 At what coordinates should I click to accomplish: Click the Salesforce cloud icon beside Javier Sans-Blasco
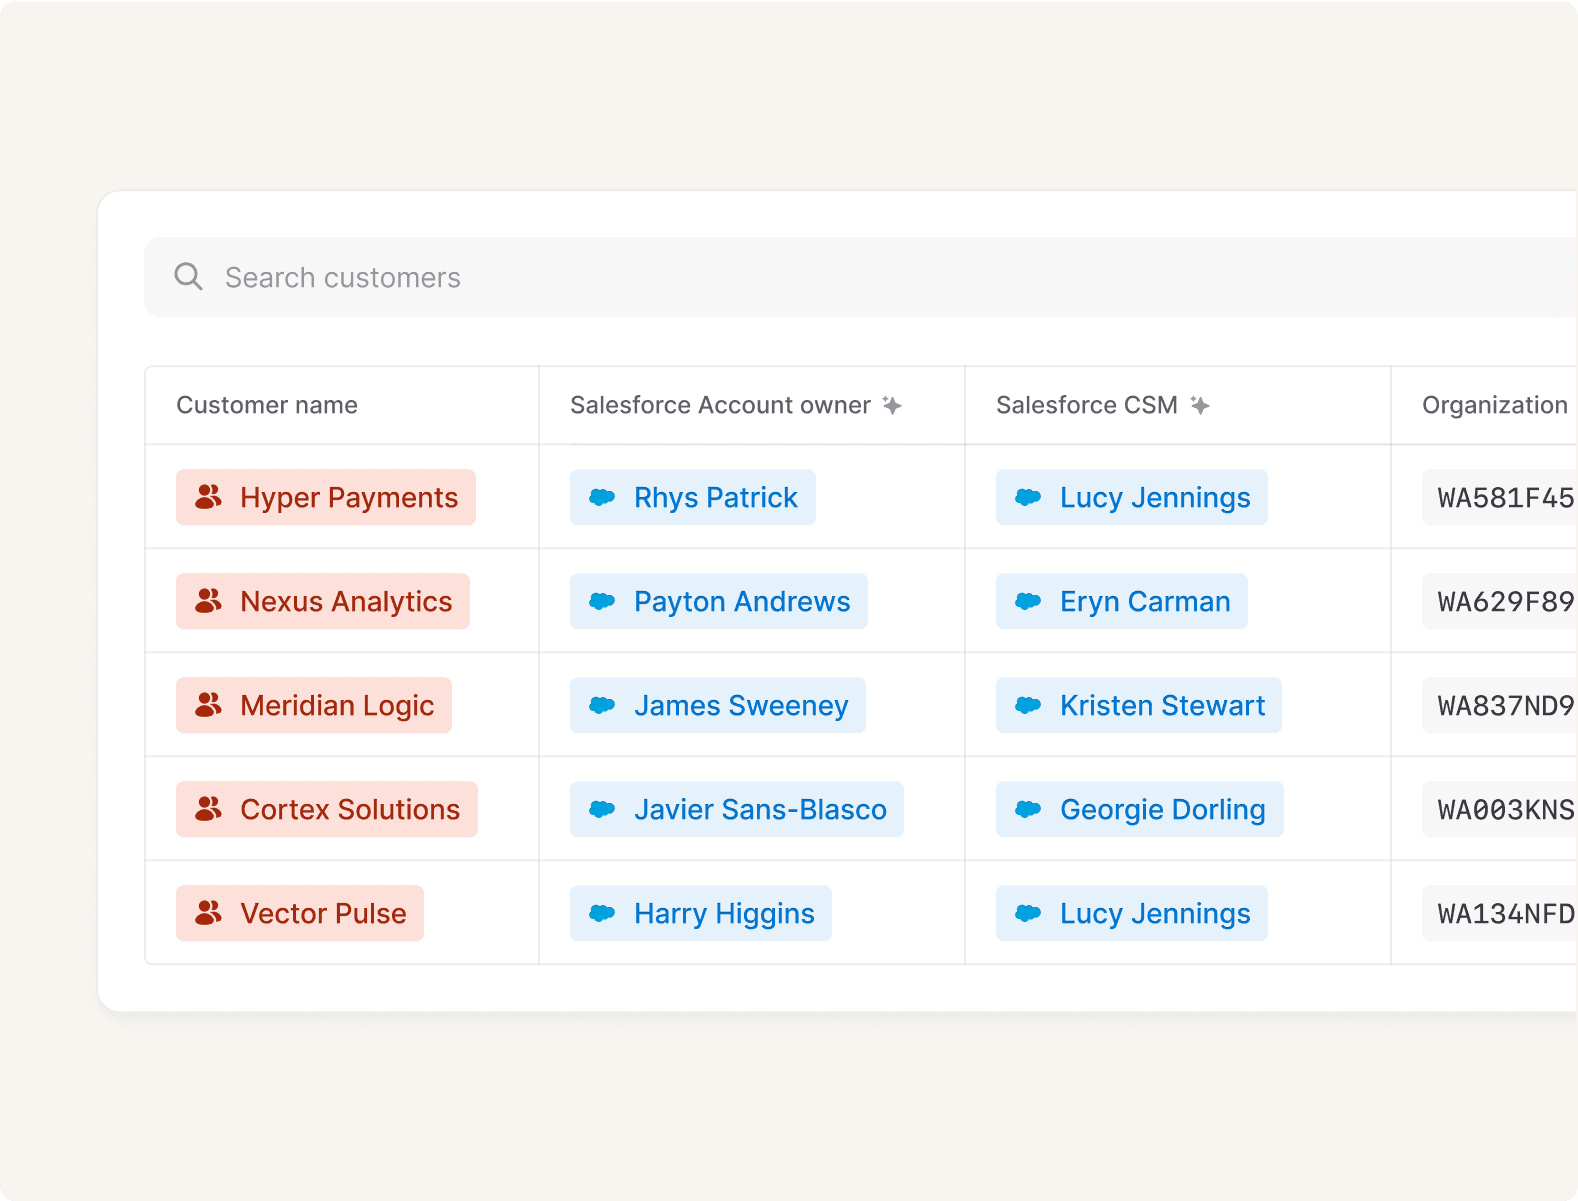coord(602,809)
